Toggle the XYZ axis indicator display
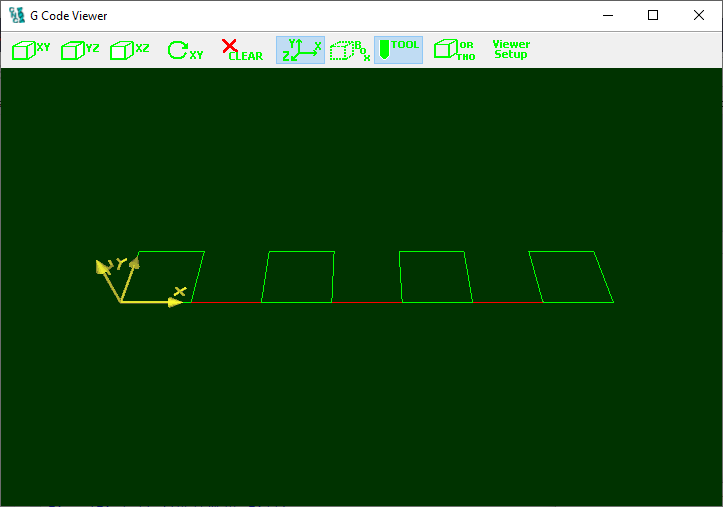Screen dimensions: 723x507 (300, 50)
